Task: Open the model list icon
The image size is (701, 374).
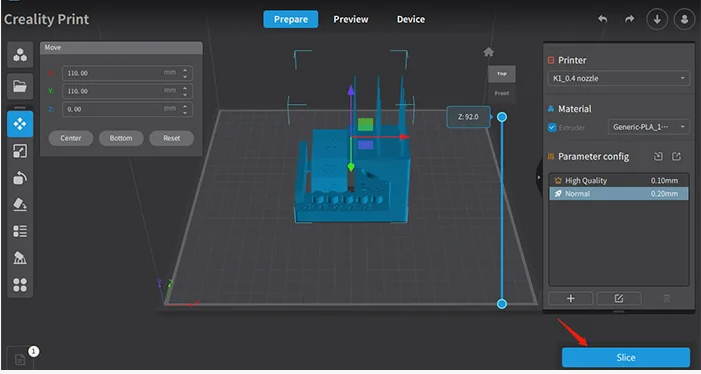Action: [x=20, y=231]
